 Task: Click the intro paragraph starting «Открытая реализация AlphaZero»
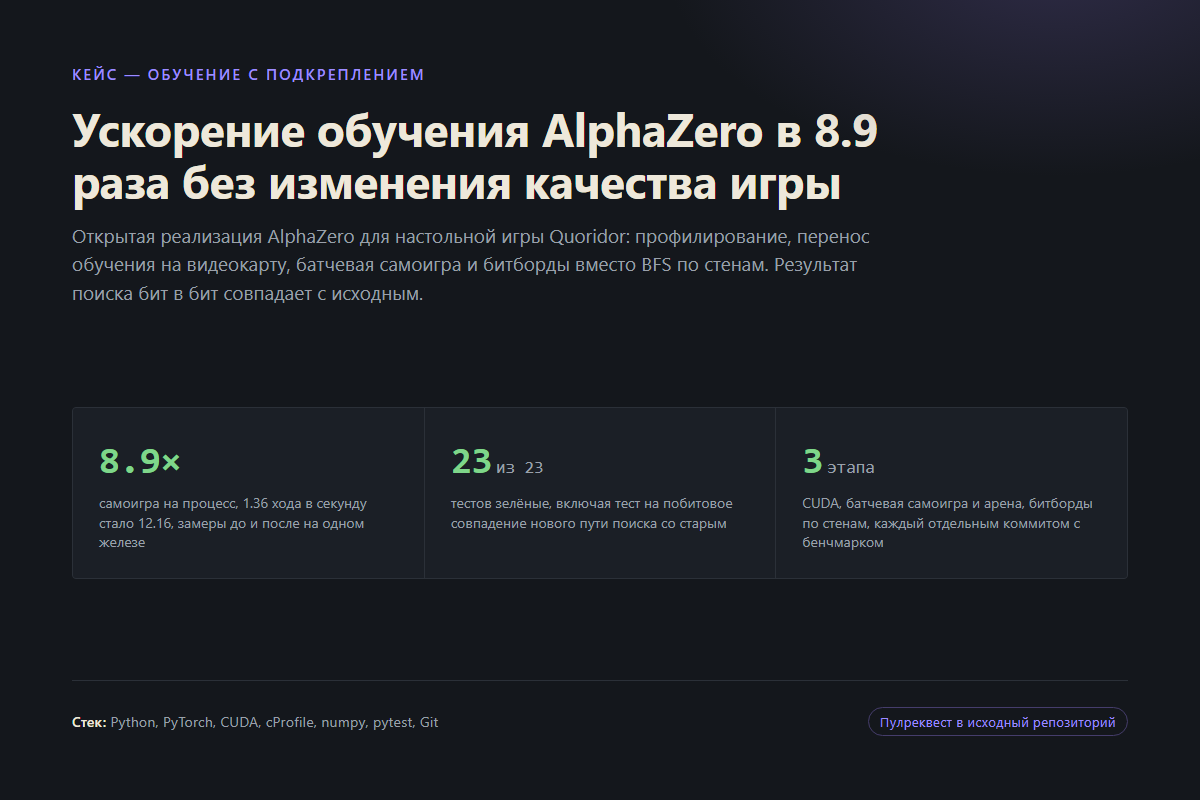(471, 266)
